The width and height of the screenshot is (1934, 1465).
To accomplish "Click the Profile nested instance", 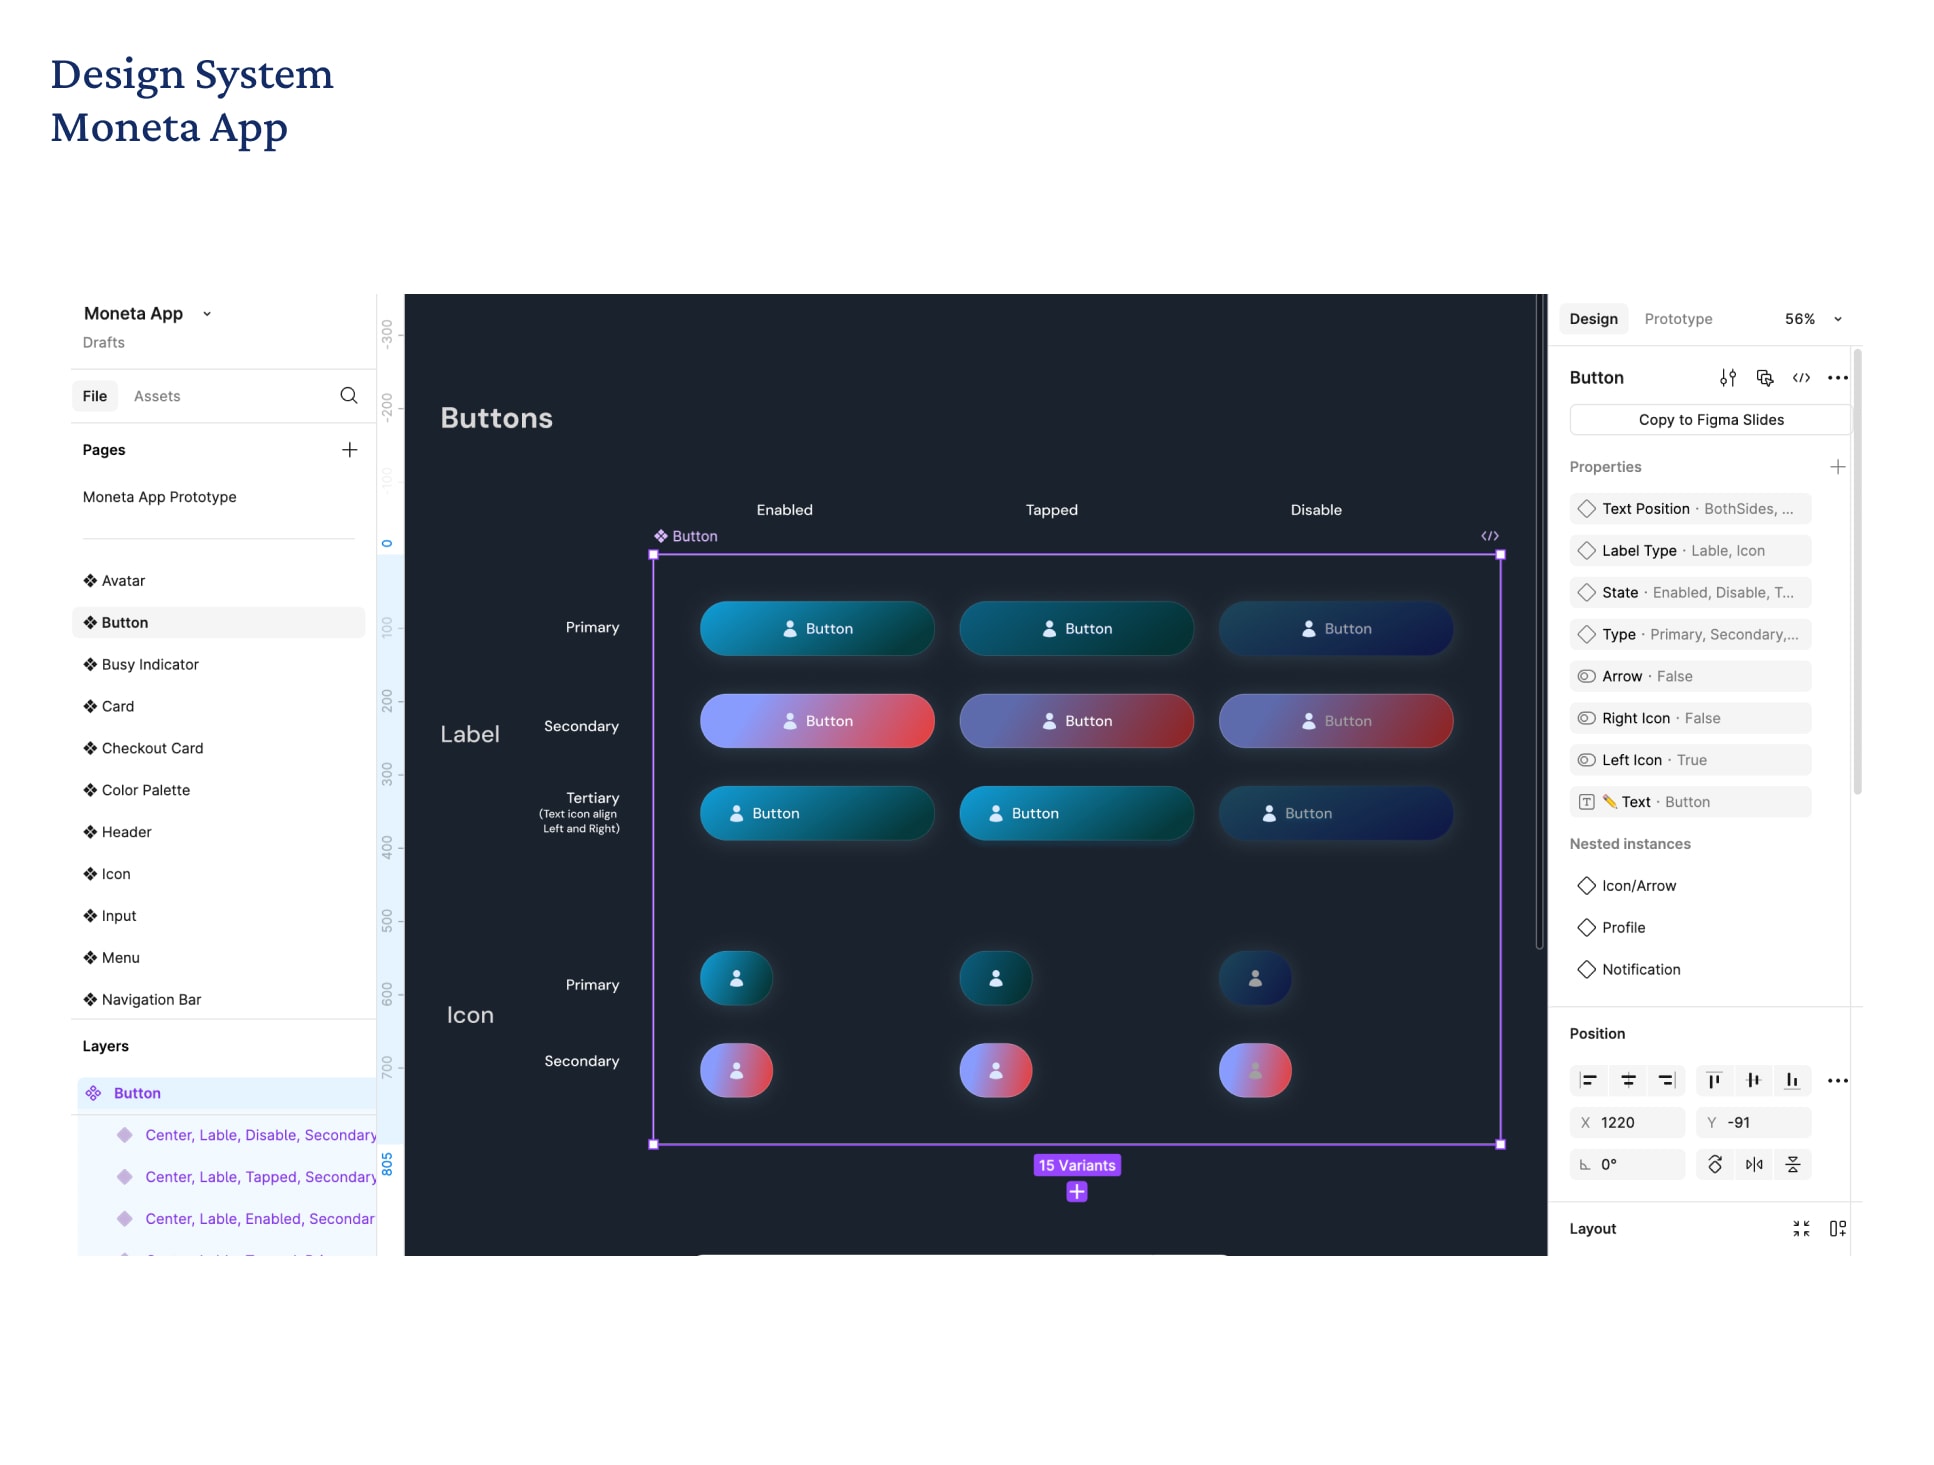I will (1623, 928).
